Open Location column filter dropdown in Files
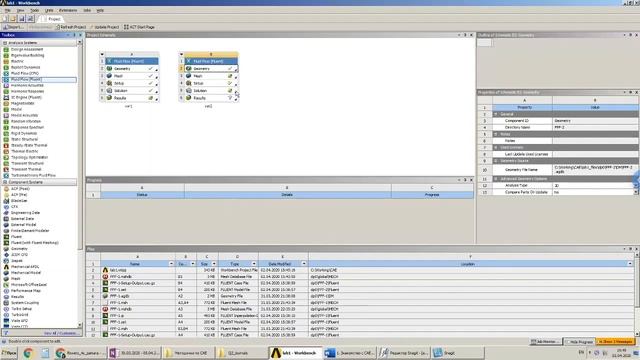The height and width of the screenshot is (360, 640). pos(630,264)
